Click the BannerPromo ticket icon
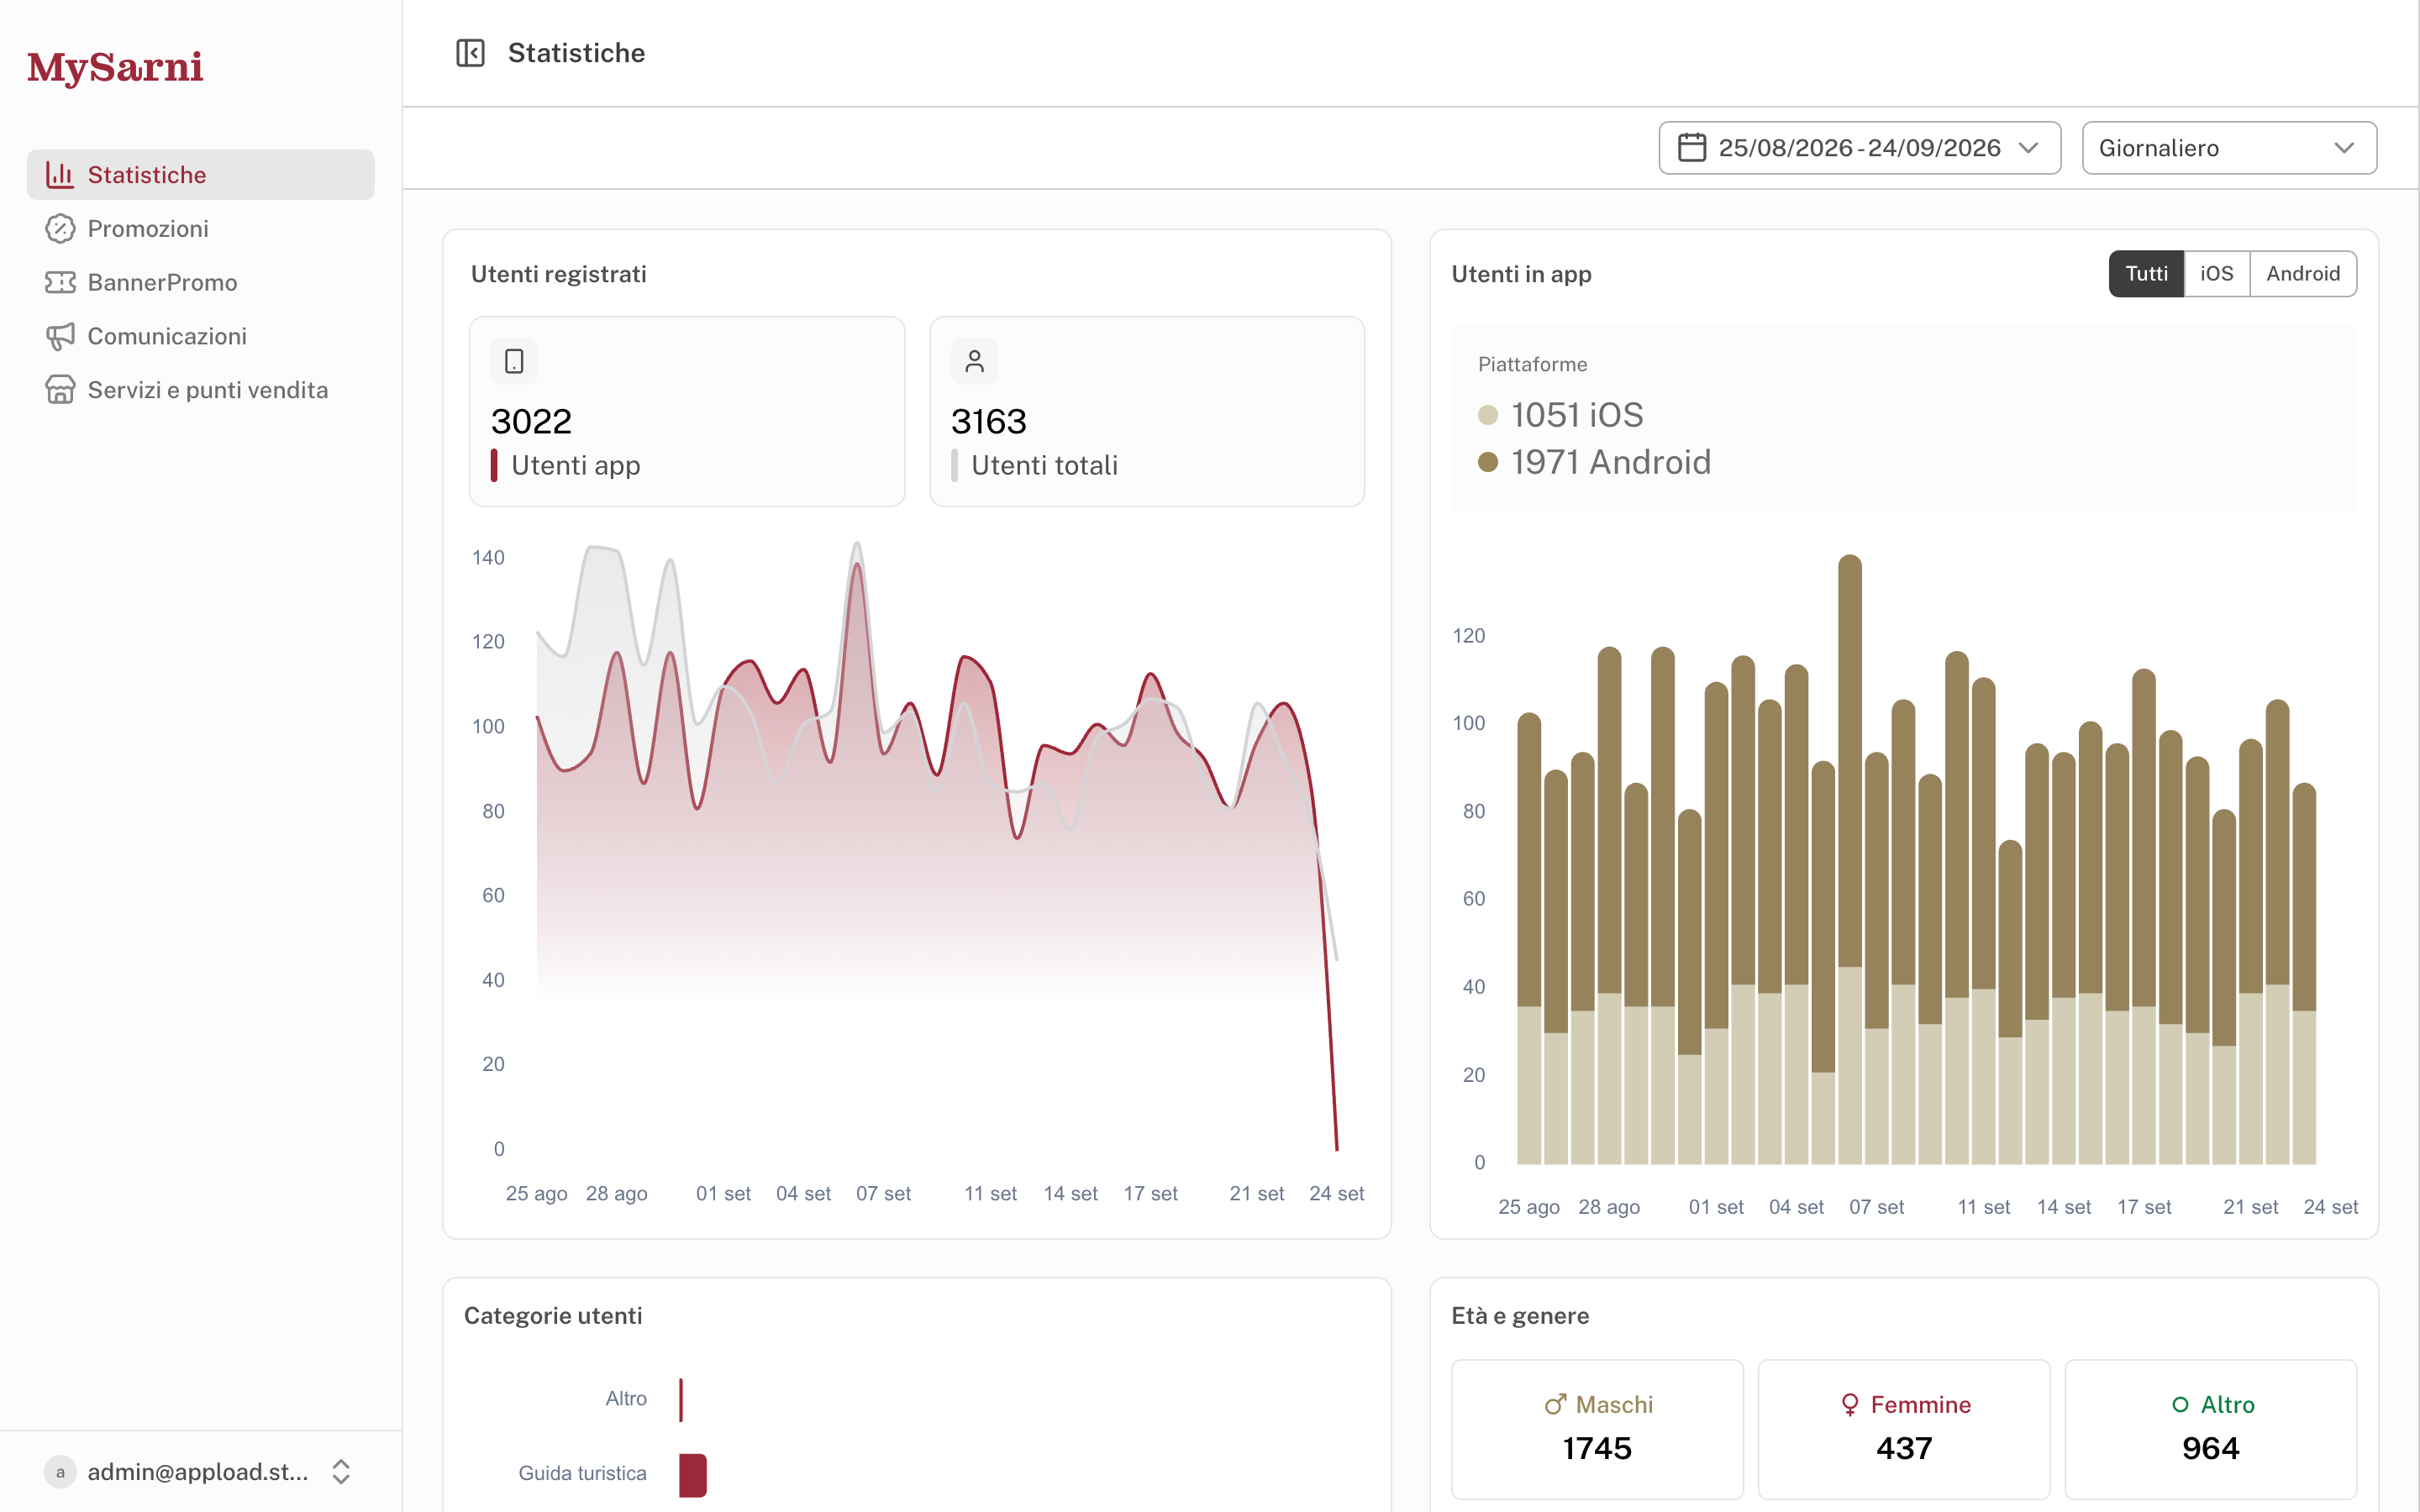The width and height of the screenshot is (2420, 1512). pyautogui.click(x=60, y=283)
